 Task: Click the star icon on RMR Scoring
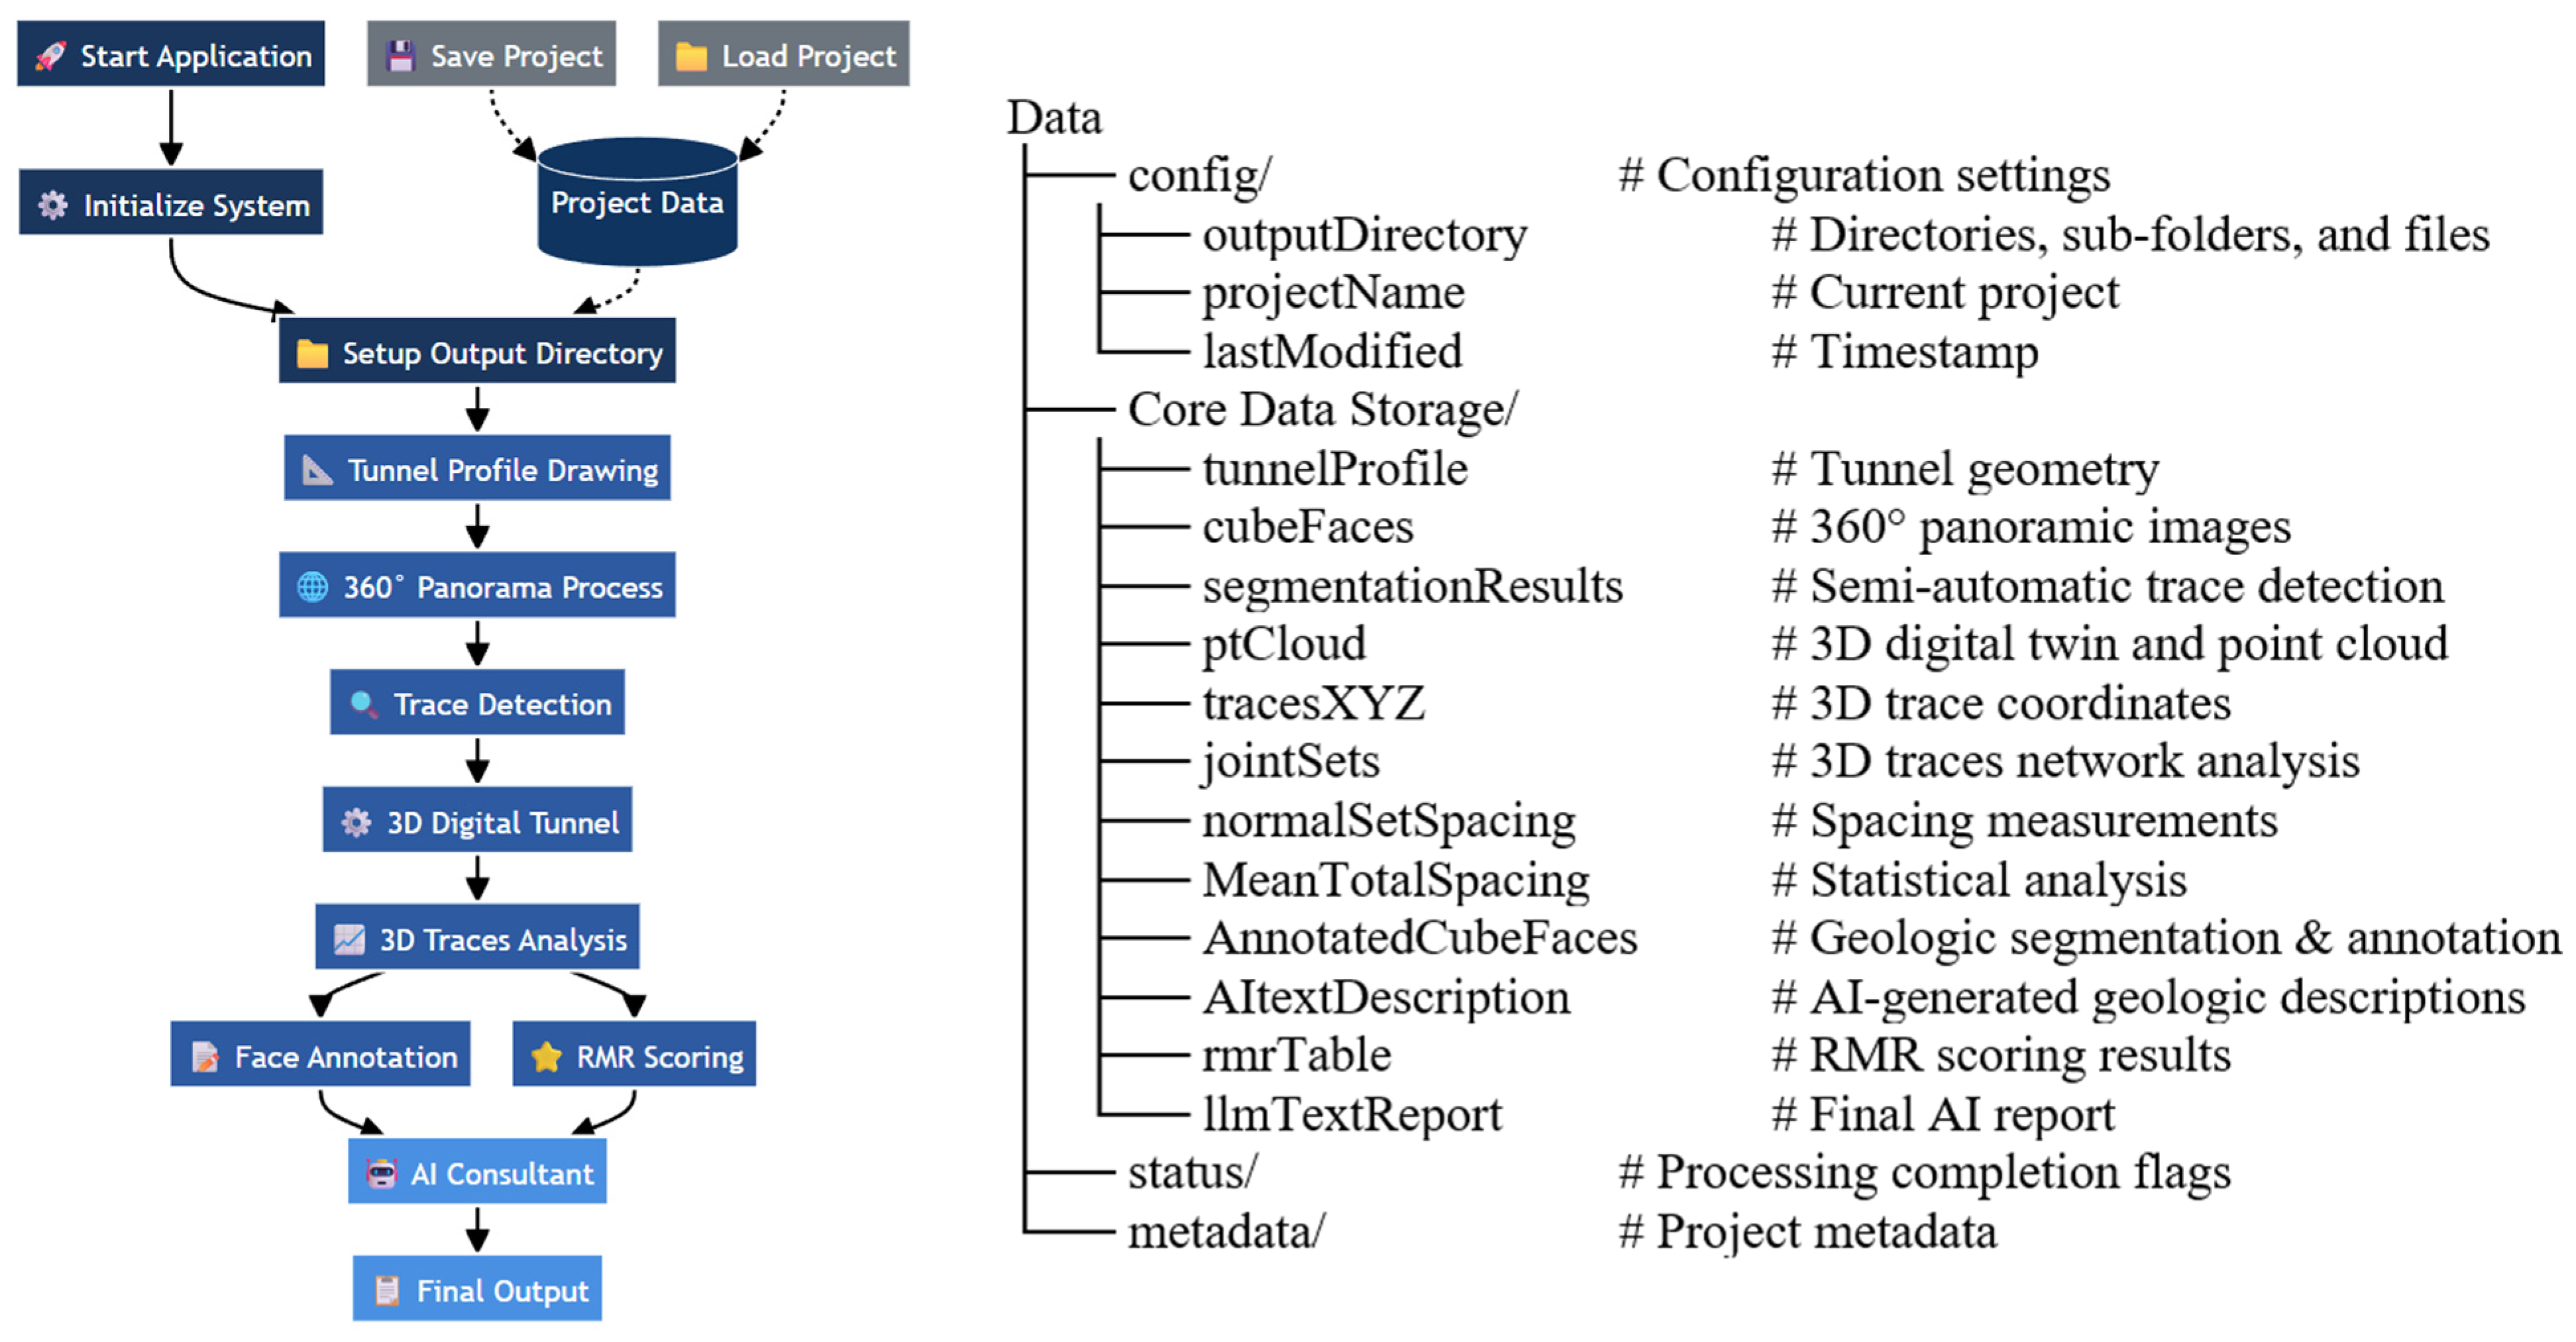pyautogui.click(x=546, y=1057)
